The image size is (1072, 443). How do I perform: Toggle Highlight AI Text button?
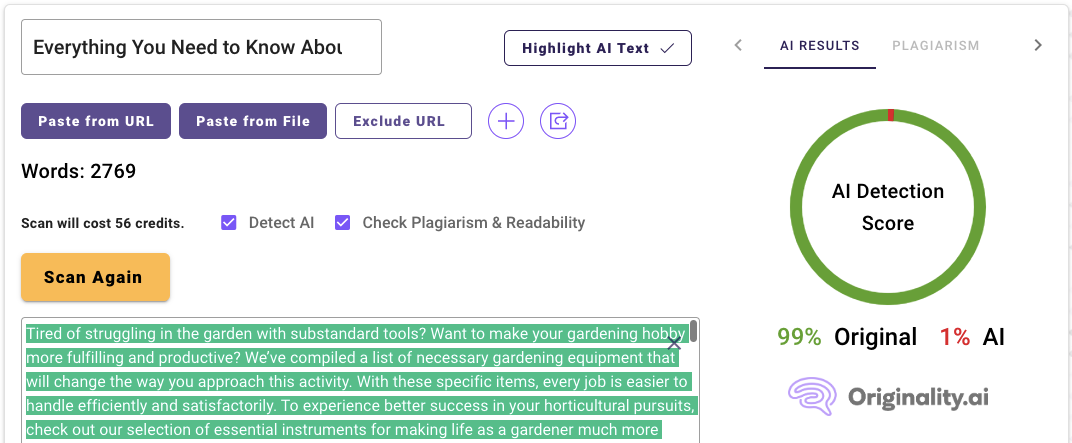[597, 48]
